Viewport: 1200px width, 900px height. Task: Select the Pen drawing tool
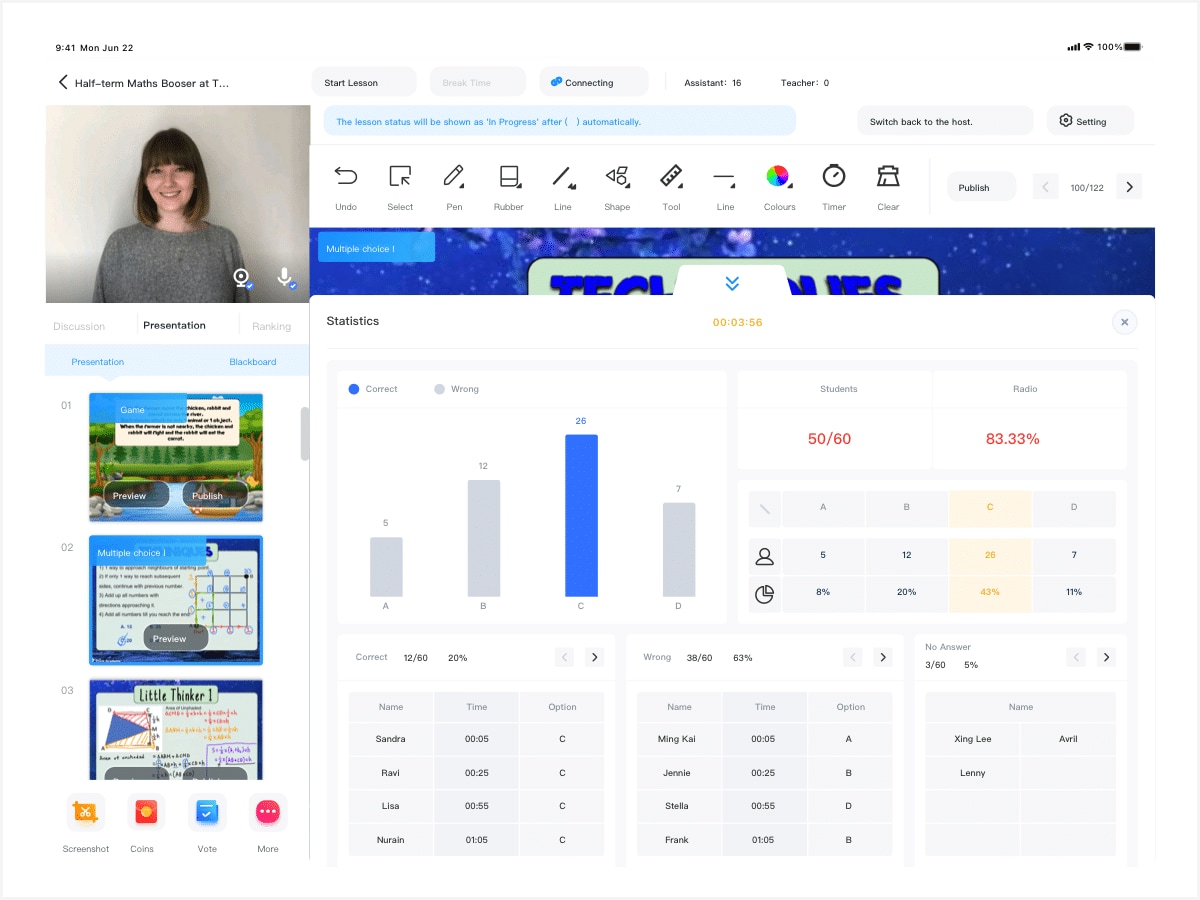click(454, 177)
